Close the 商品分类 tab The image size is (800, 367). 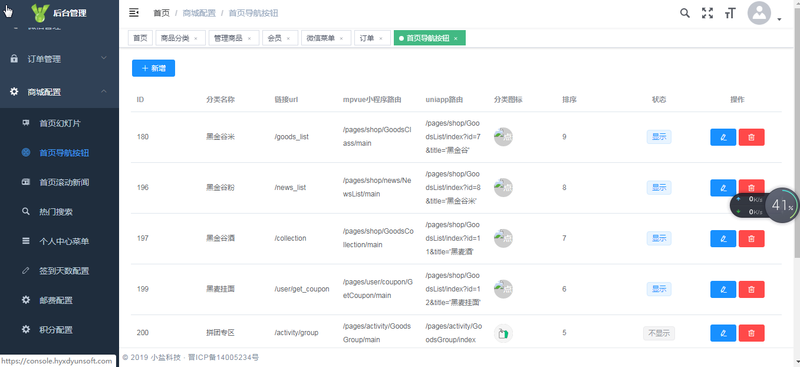pos(196,38)
